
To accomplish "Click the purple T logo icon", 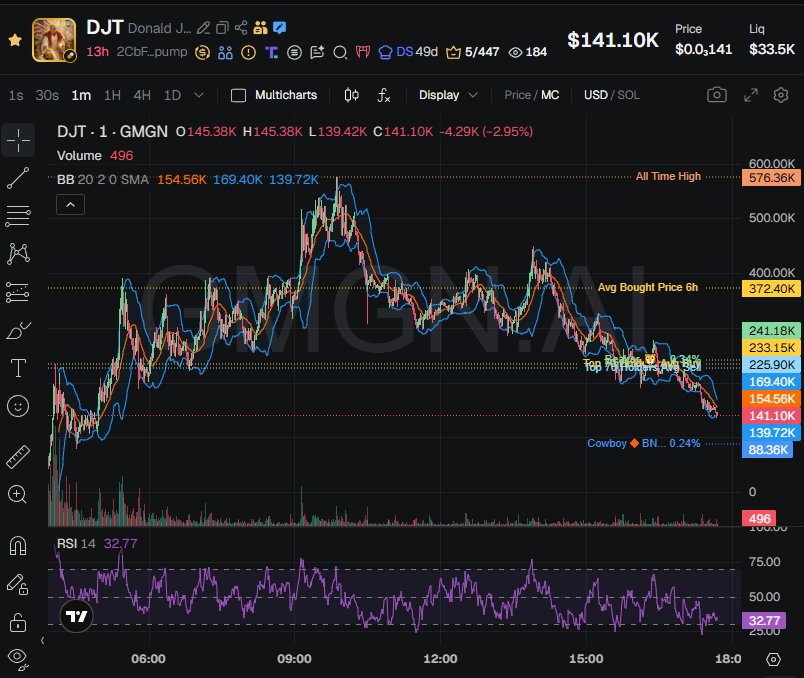I will coord(271,52).
